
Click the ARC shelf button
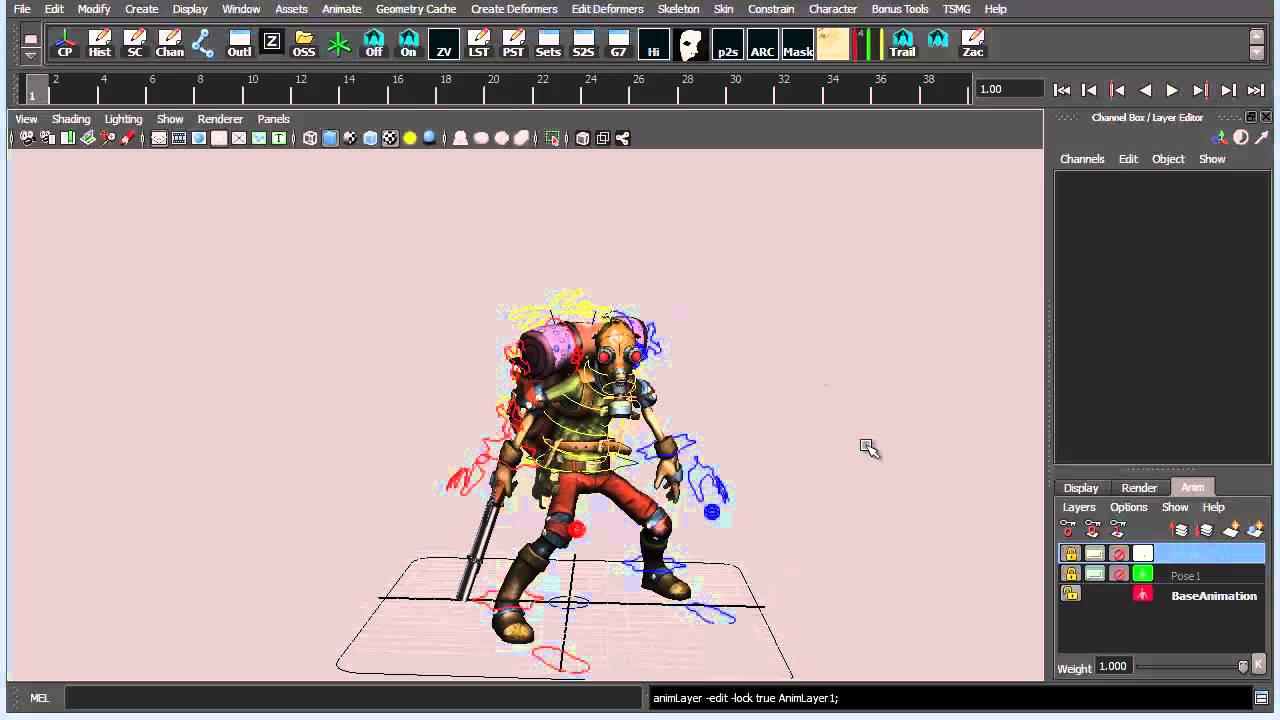tap(762, 44)
